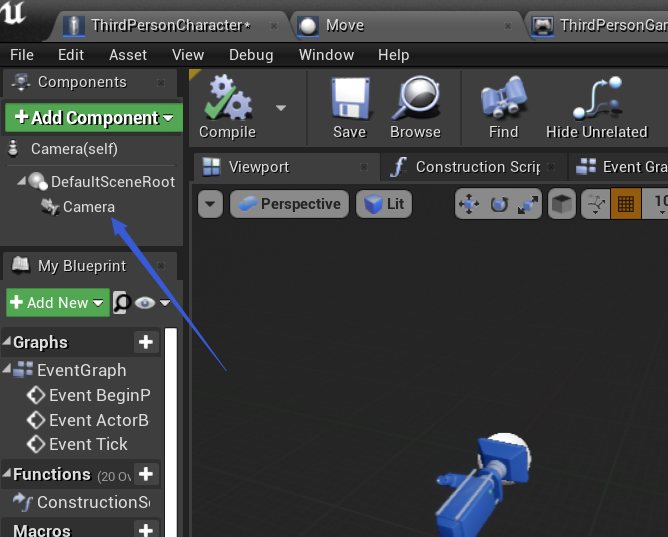Image resolution: width=668 pixels, height=537 pixels.
Task: Open the Lit view mode menu
Action: [x=384, y=204]
